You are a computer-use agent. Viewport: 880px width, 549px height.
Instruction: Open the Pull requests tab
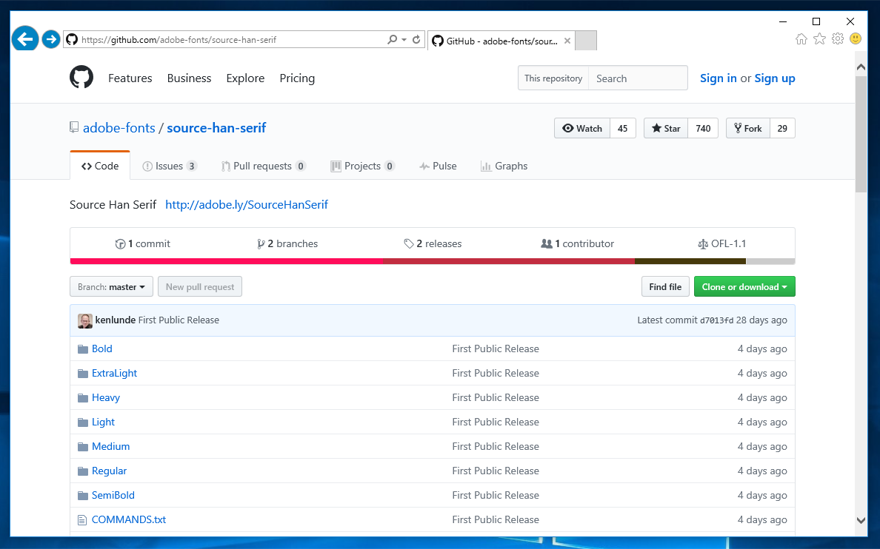point(263,166)
